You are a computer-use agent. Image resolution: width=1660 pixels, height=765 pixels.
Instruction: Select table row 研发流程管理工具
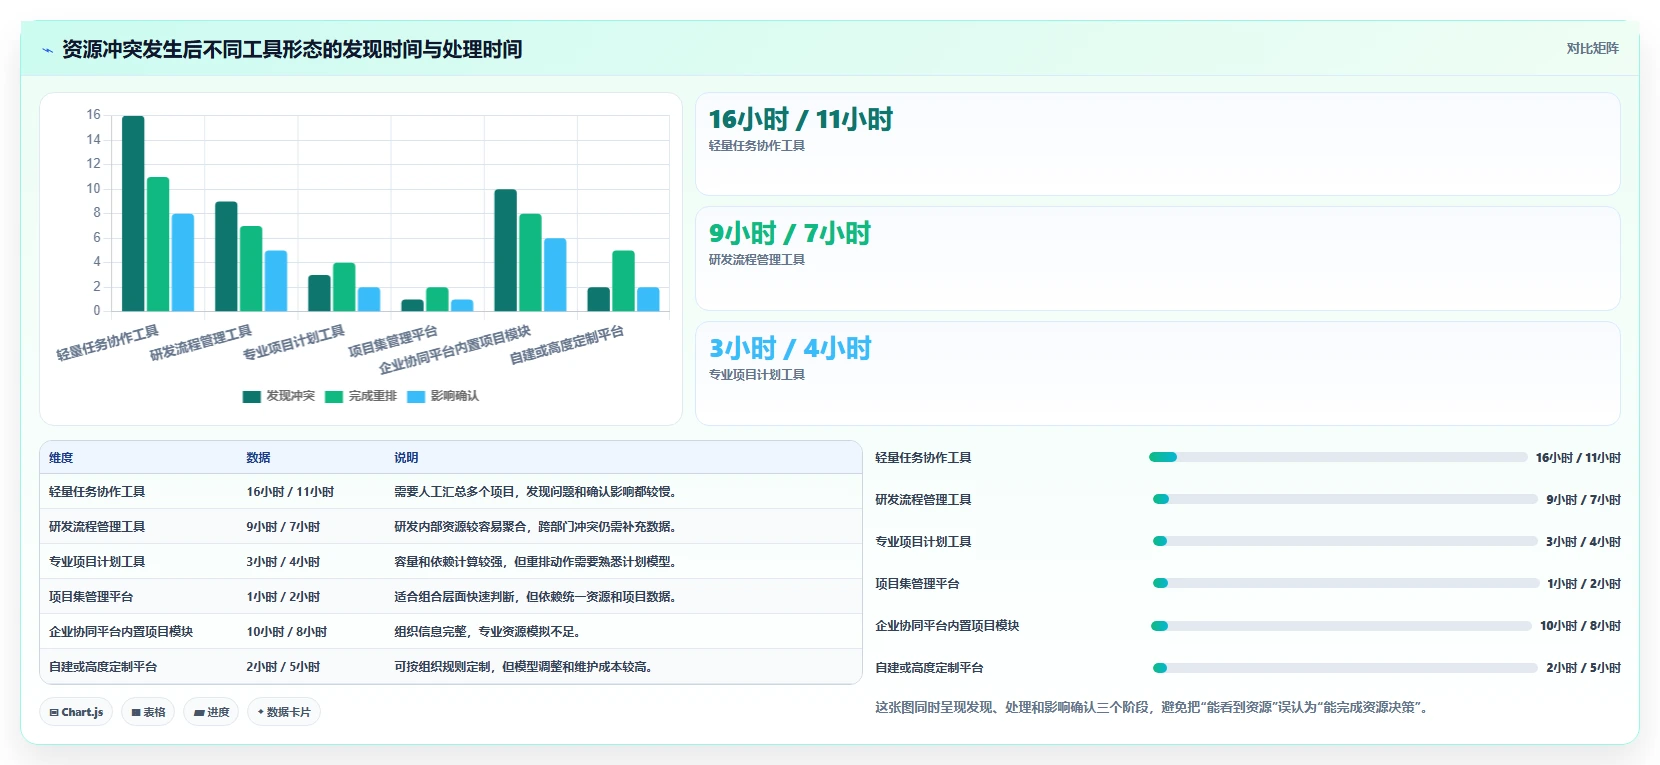[x=451, y=527]
